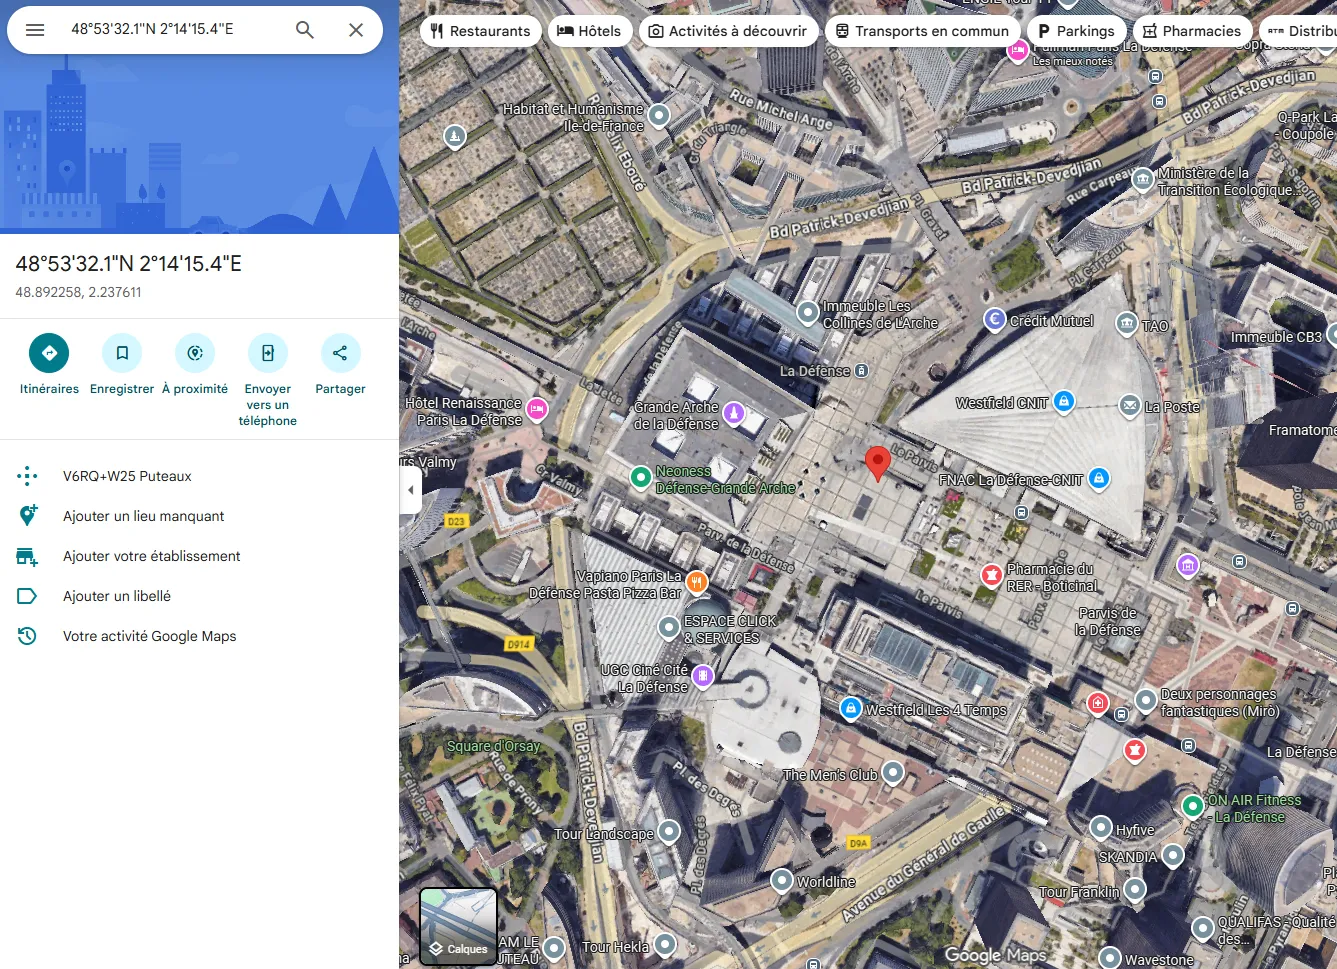
Task: Open À proximité nearby search icon
Action: [x=194, y=352]
